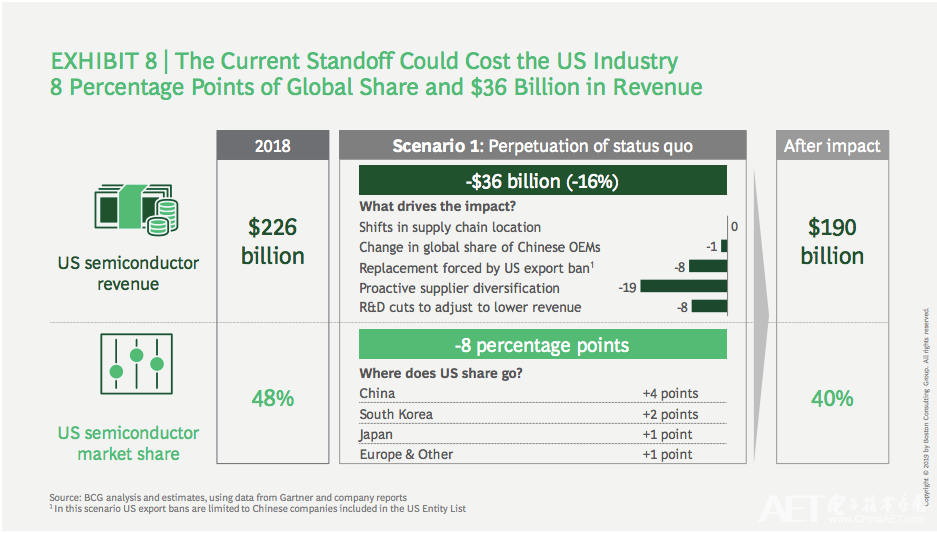
Task: Click the -8 Replacement forced by export ban bar
Action: tap(708, 266)
